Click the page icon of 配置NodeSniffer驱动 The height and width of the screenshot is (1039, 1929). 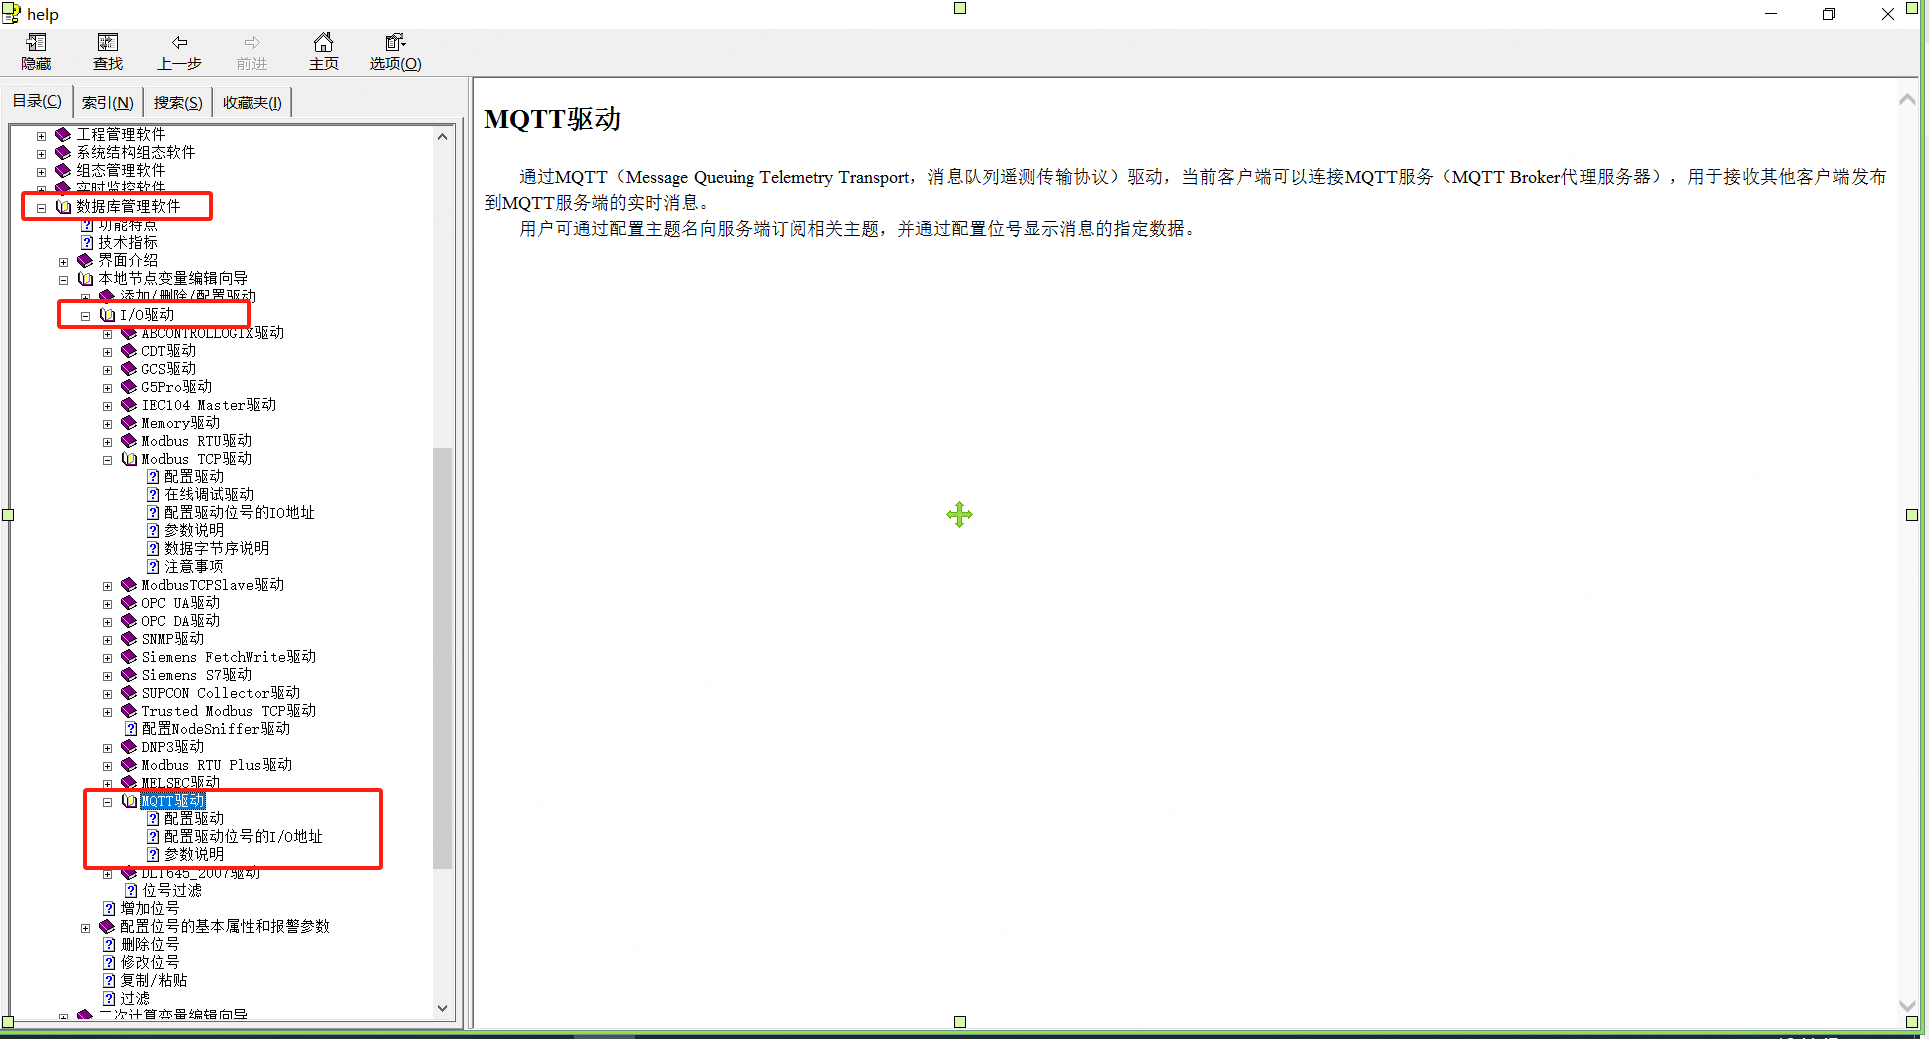(131, 729)
